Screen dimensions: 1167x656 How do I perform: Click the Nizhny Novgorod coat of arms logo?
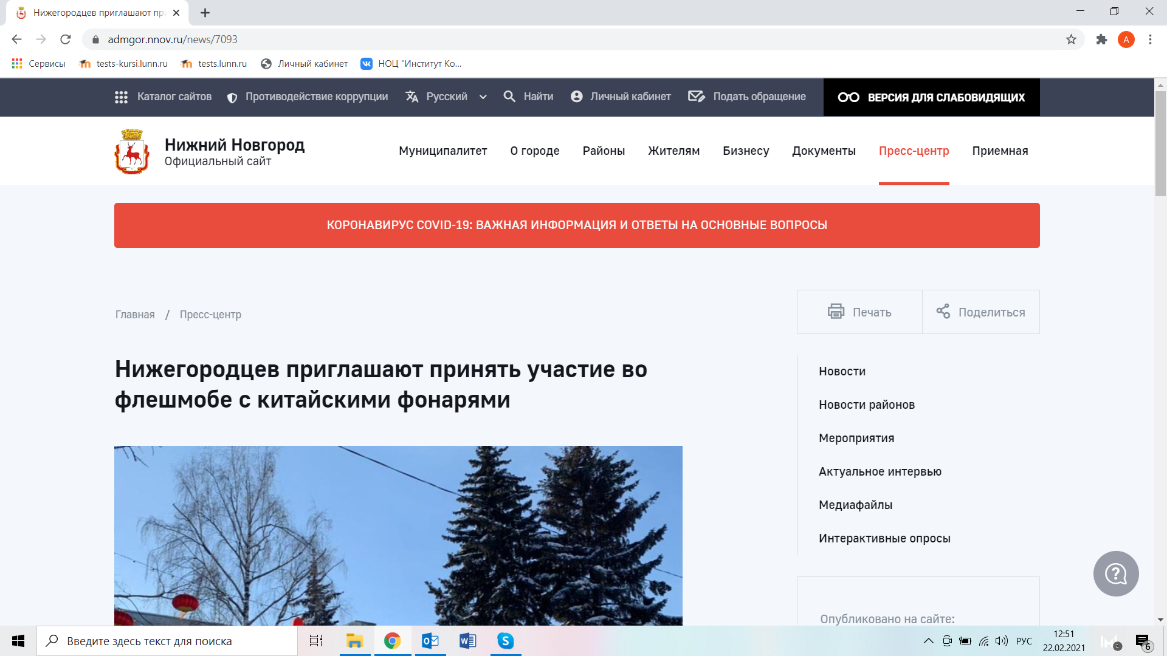(x=131, y=151)
